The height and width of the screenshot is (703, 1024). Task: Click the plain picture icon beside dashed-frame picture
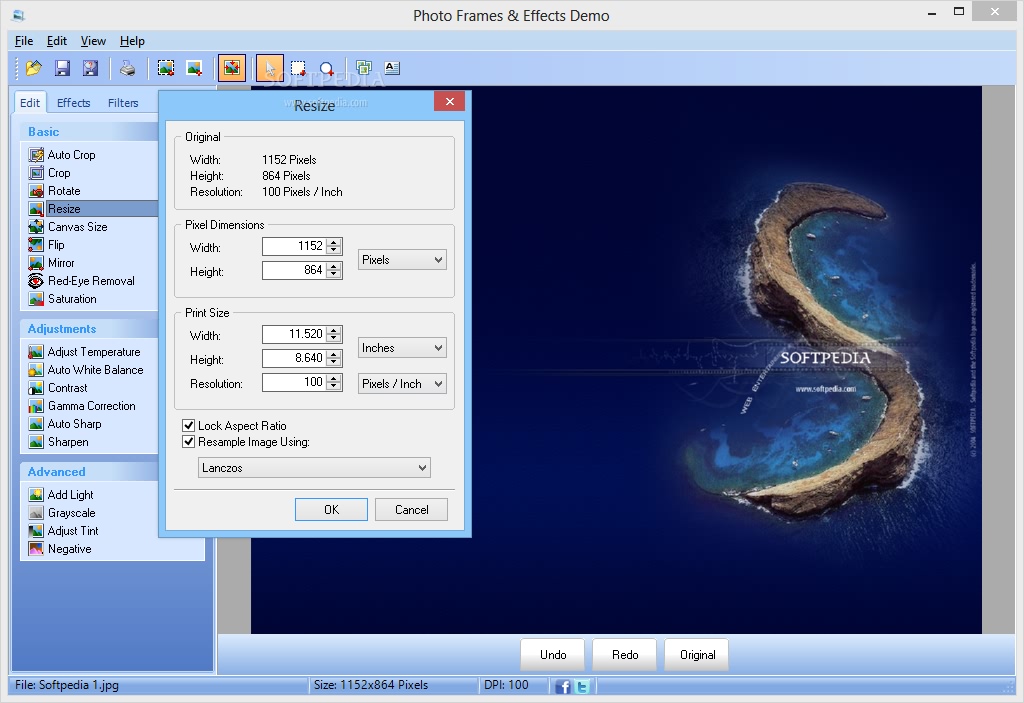[x=194, y=68]
